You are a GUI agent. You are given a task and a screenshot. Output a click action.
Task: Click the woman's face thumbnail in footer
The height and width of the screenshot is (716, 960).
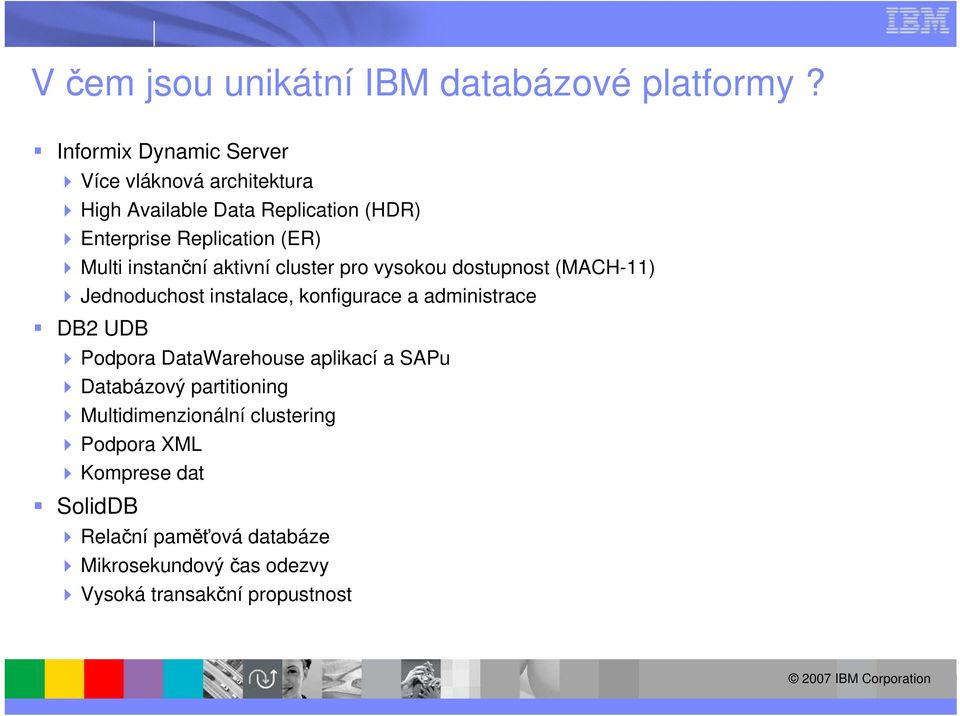302,679
